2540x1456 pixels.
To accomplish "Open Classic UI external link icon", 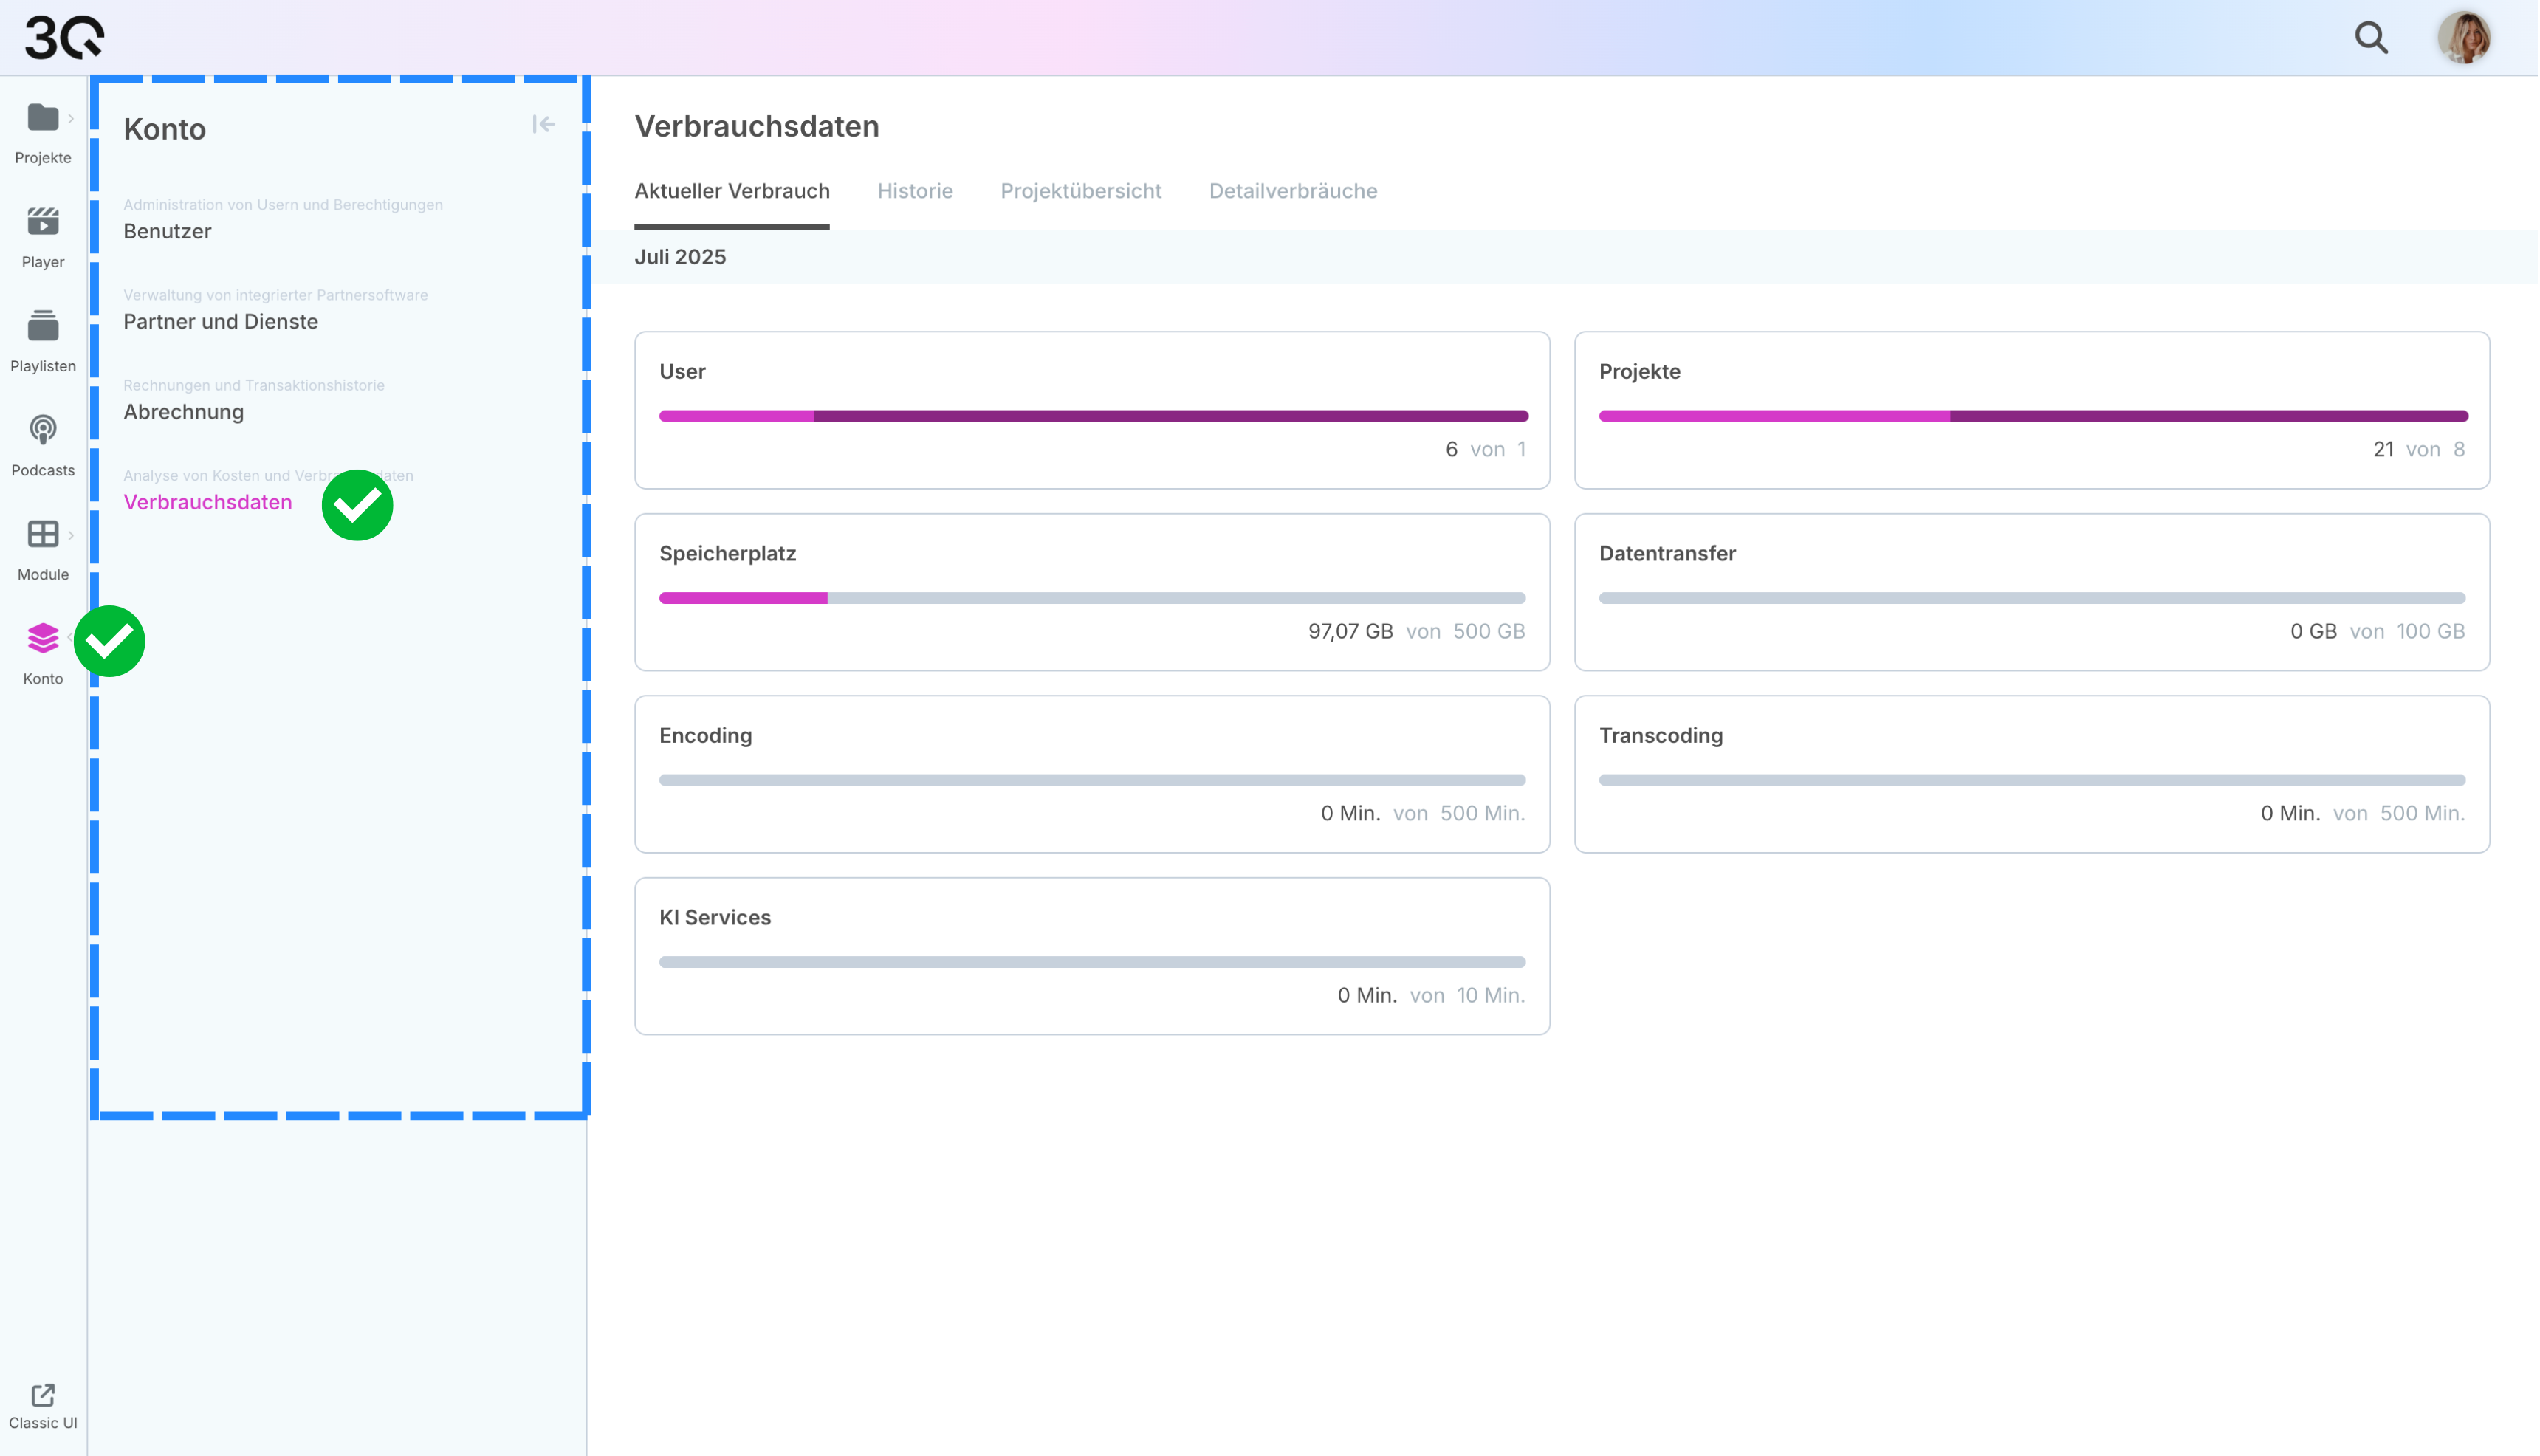I will pyautogui.click(x=42, y=1395).
